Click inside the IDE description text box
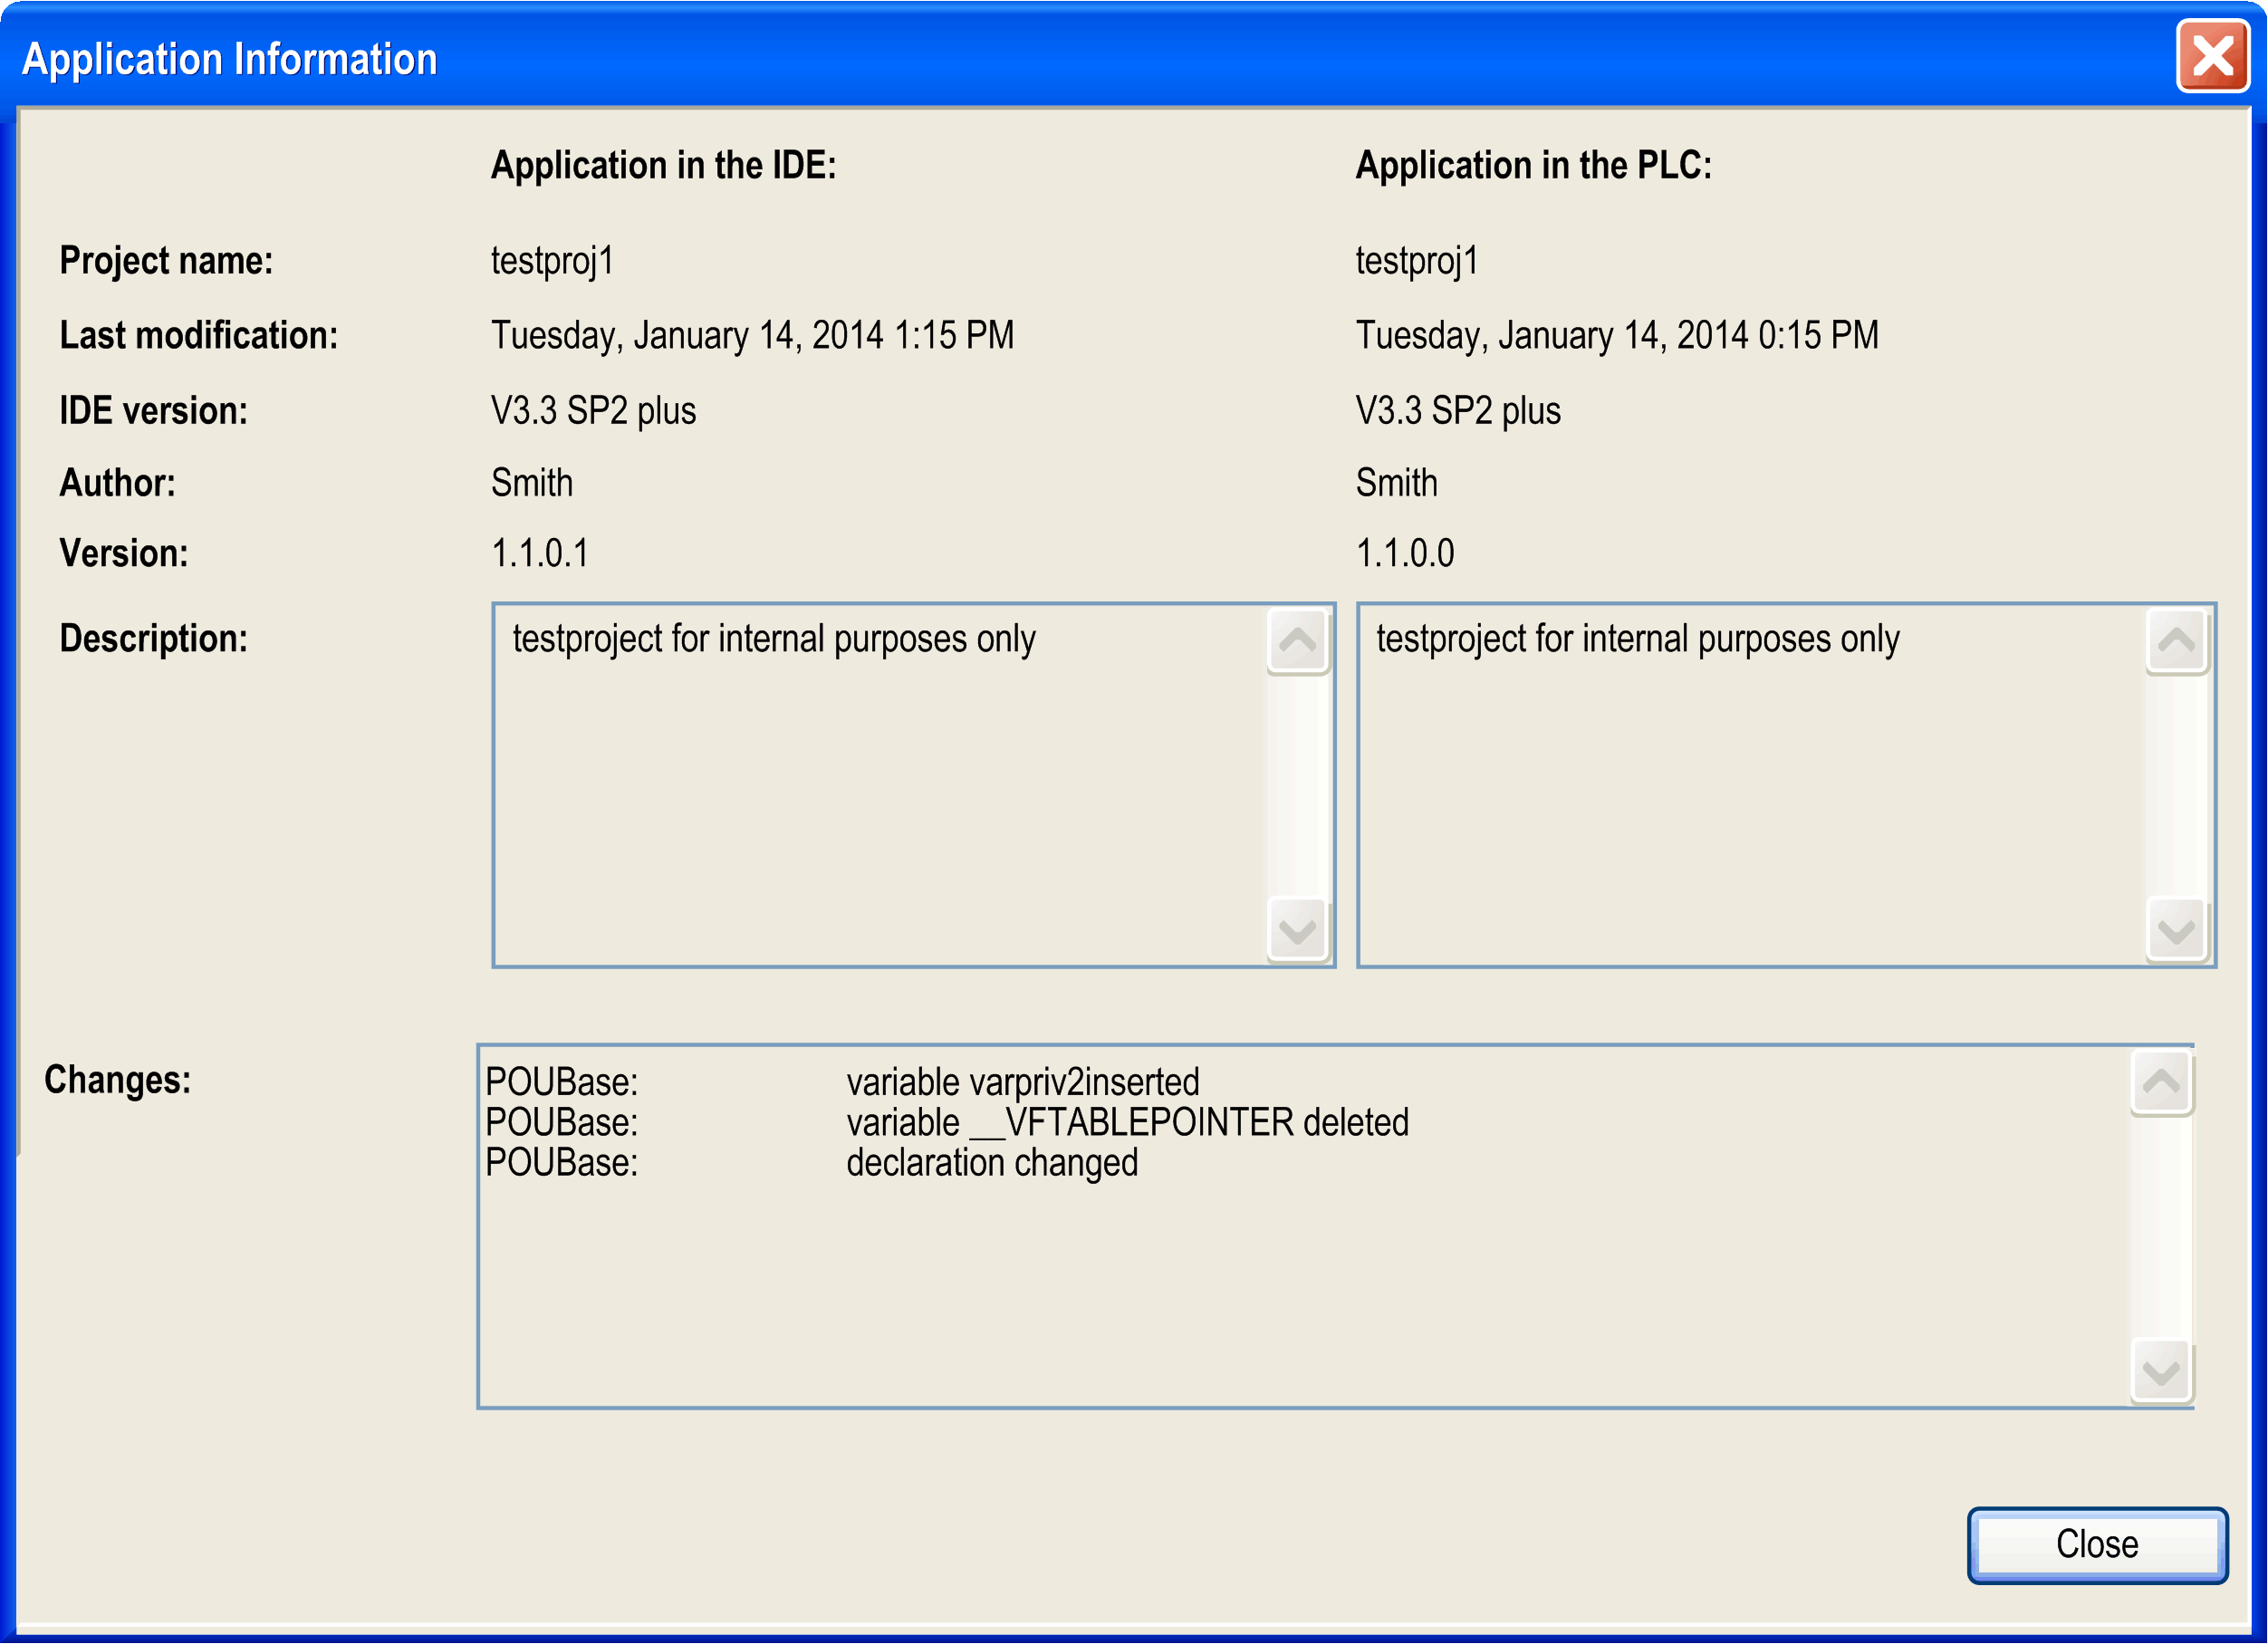 tap(880, 800)
